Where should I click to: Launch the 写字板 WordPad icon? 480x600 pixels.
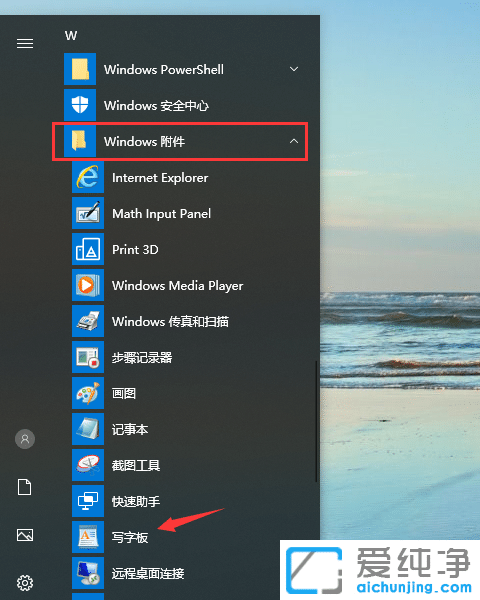(x=88, y=537)
